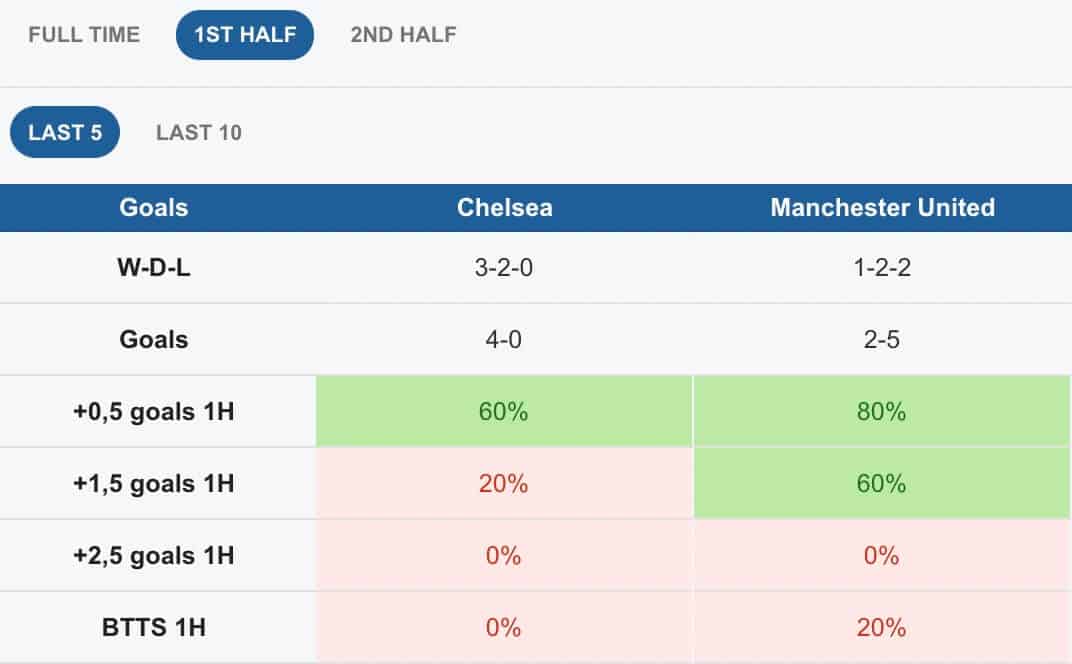The image size is (1072, 664).
Task: Click the Goals column header
Action: tap(154, 207)
